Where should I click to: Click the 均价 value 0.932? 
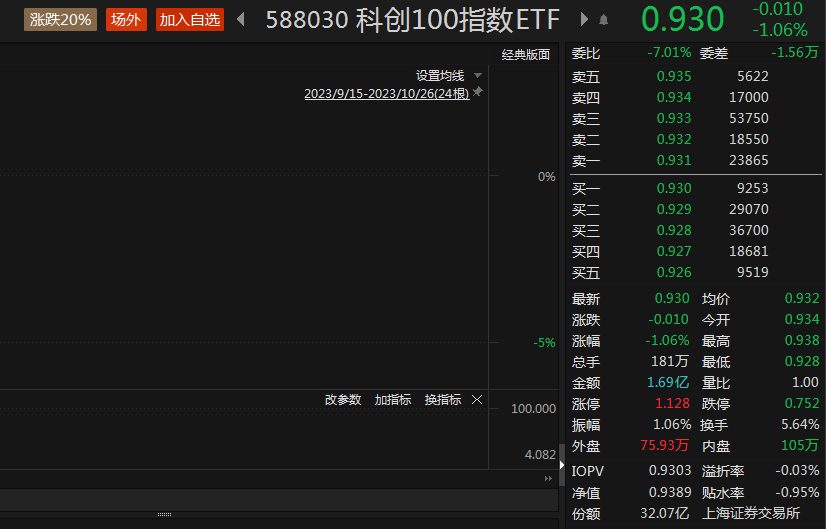tap(802, 299)
